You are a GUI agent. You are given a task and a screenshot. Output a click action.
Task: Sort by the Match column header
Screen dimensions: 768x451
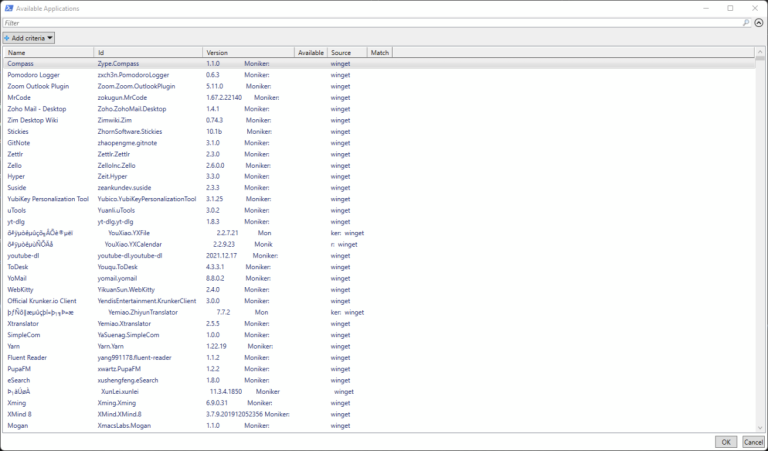[x=380, y=52]
